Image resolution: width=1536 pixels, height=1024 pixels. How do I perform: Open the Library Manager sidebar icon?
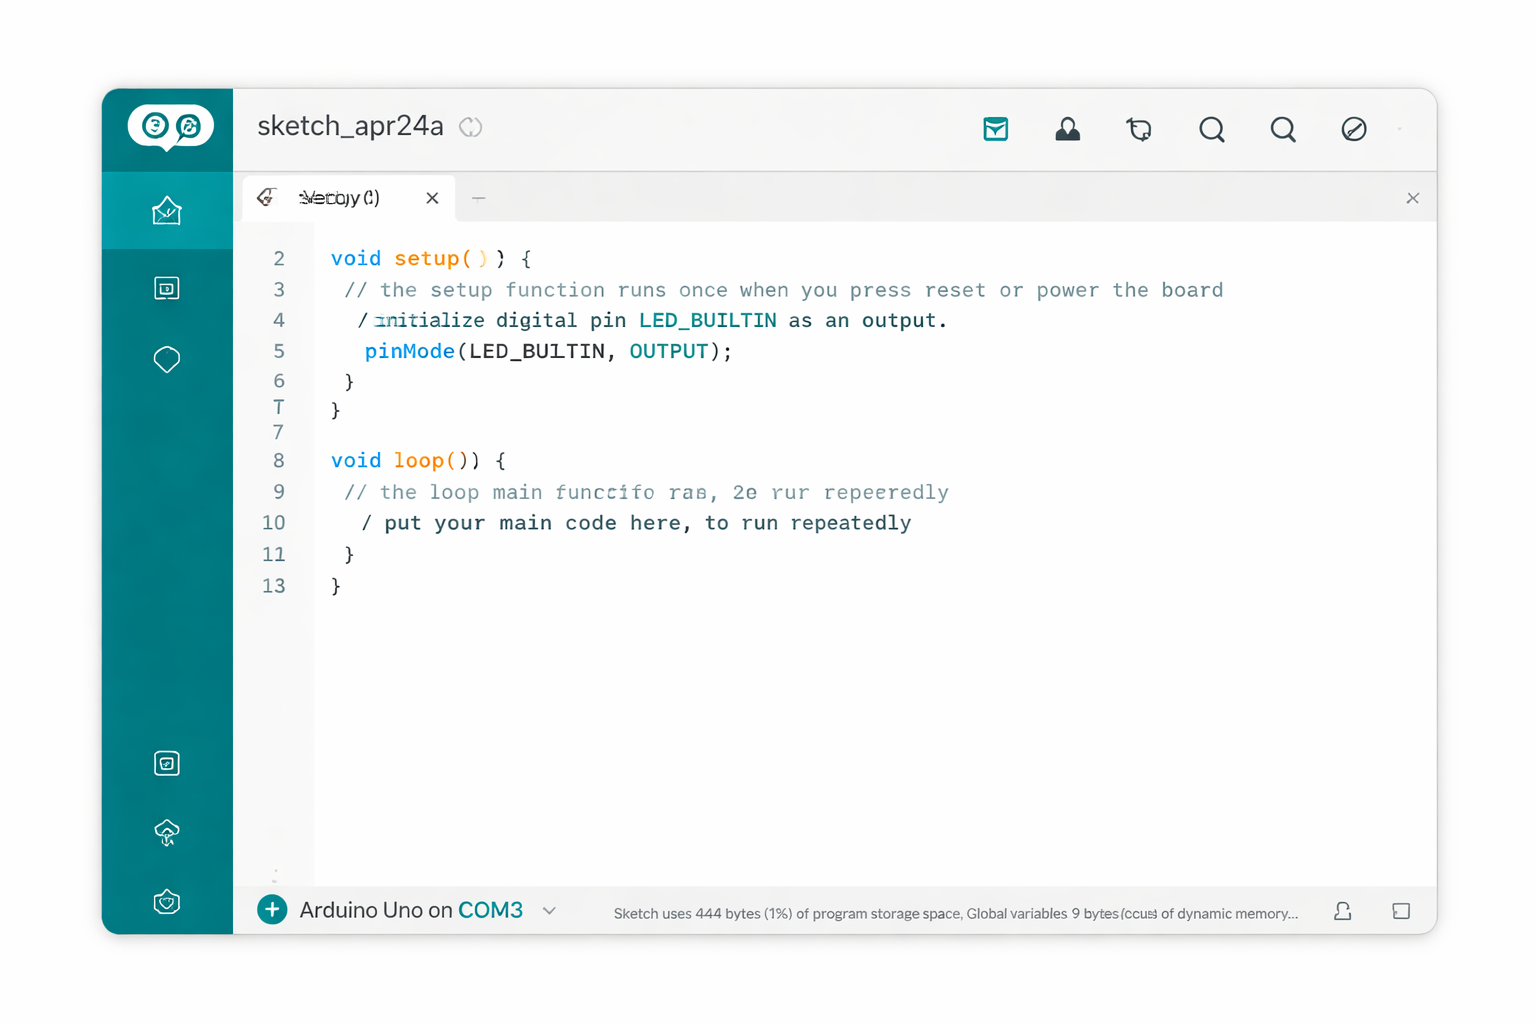(x=167, y=359)
